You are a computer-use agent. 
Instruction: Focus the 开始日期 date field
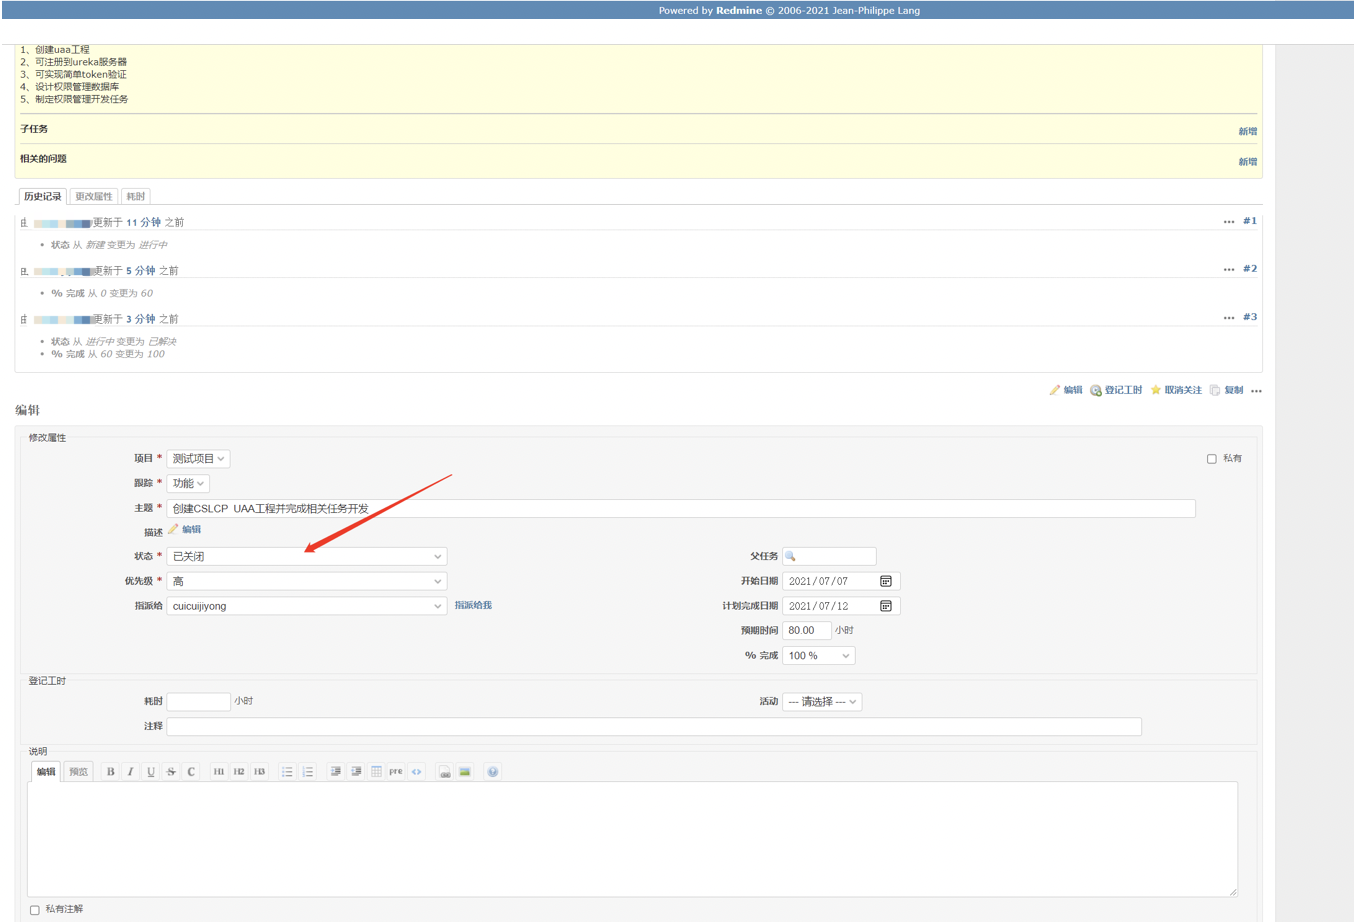coord(841,581)
